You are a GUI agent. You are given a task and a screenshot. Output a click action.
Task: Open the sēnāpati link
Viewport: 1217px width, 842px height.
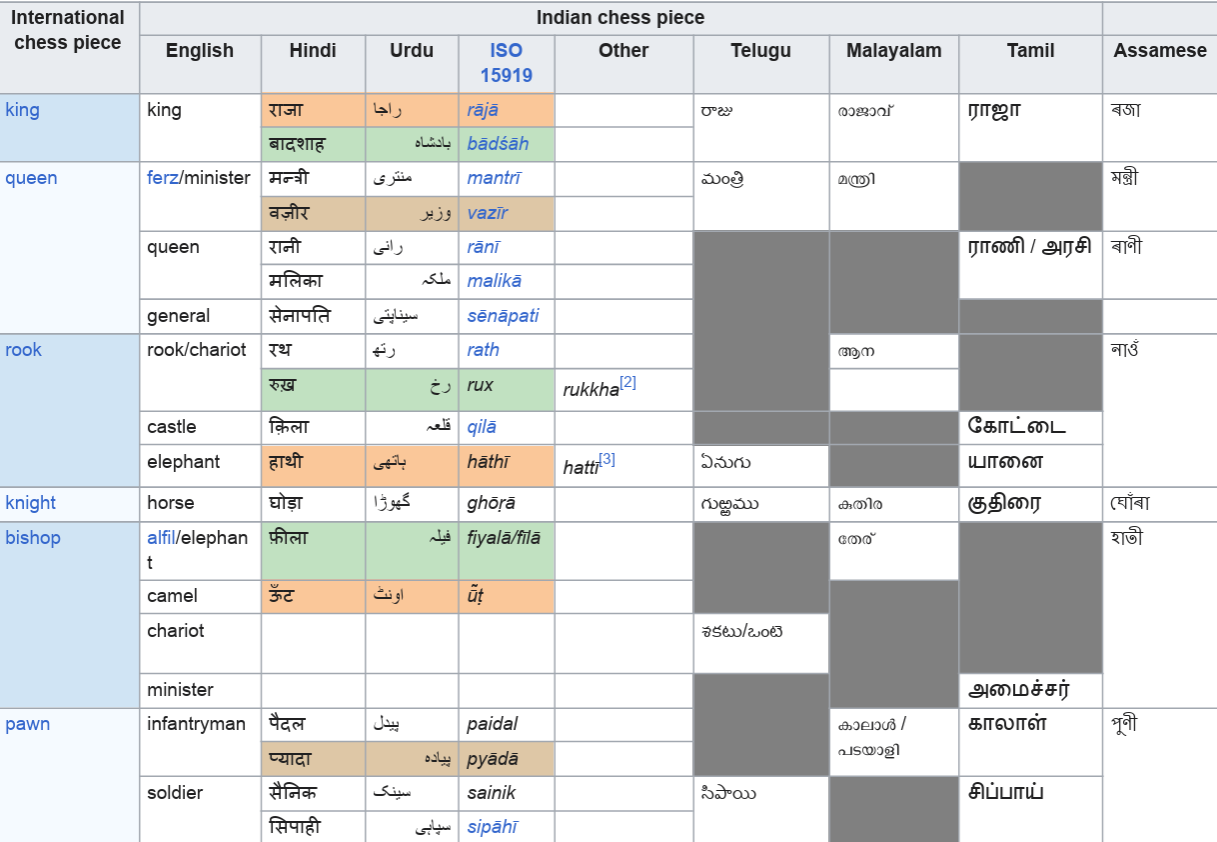503,316
